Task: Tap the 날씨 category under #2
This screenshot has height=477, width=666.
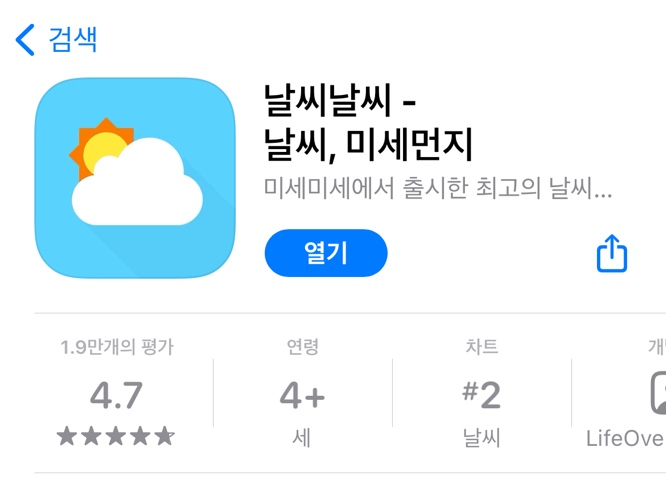Action: (x=481, y=438)
